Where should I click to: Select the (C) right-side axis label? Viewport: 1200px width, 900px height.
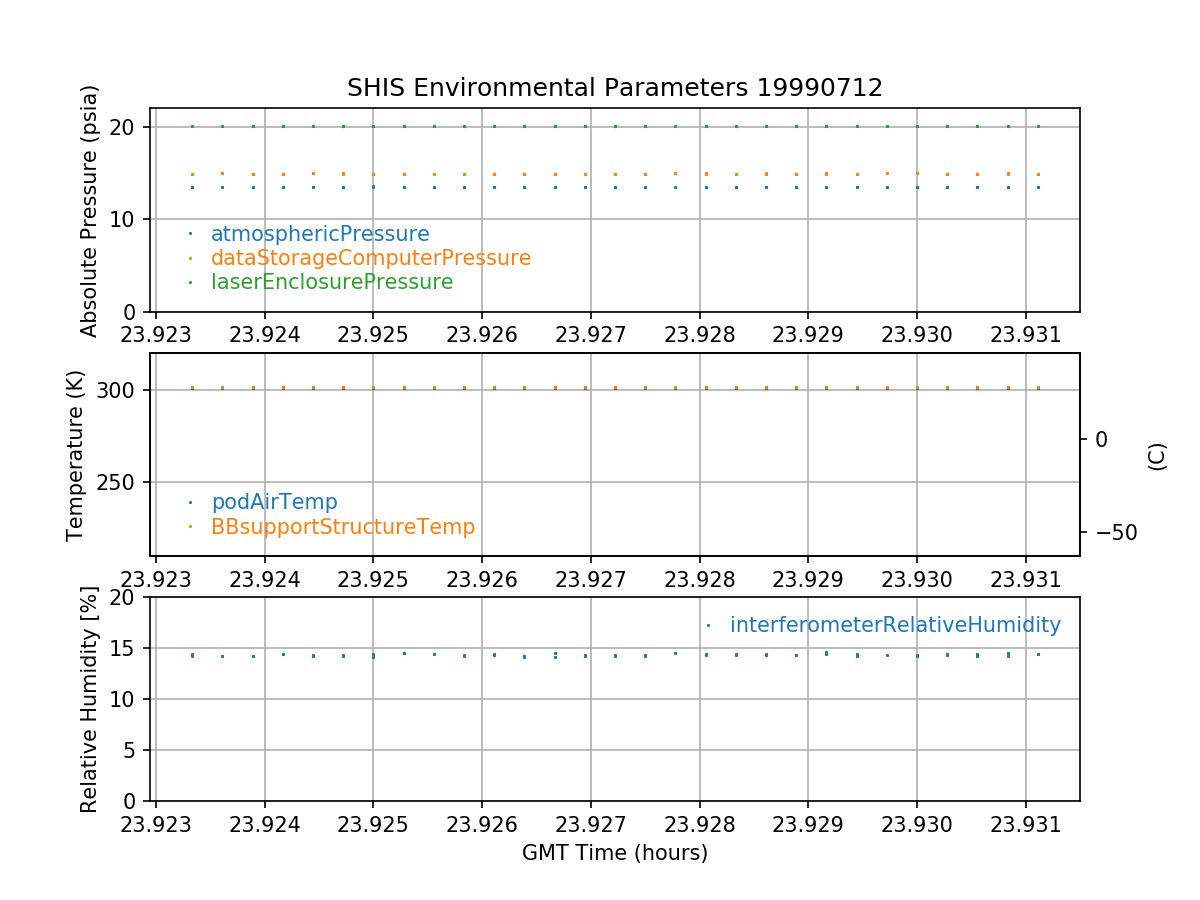point(1157,456)
